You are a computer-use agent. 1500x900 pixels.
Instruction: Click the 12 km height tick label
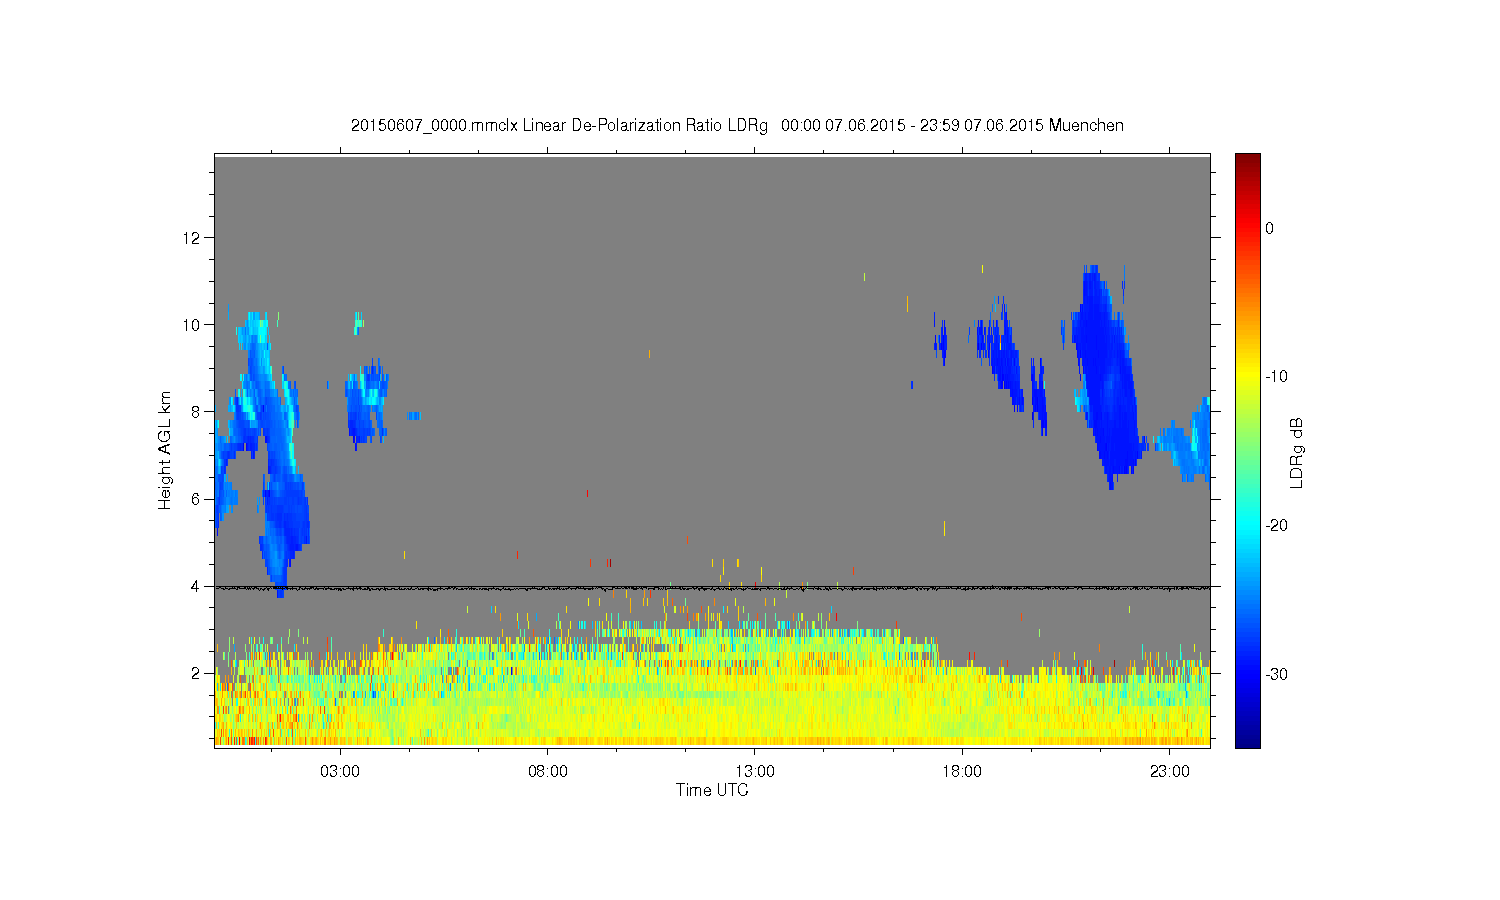tap(193, 237)
